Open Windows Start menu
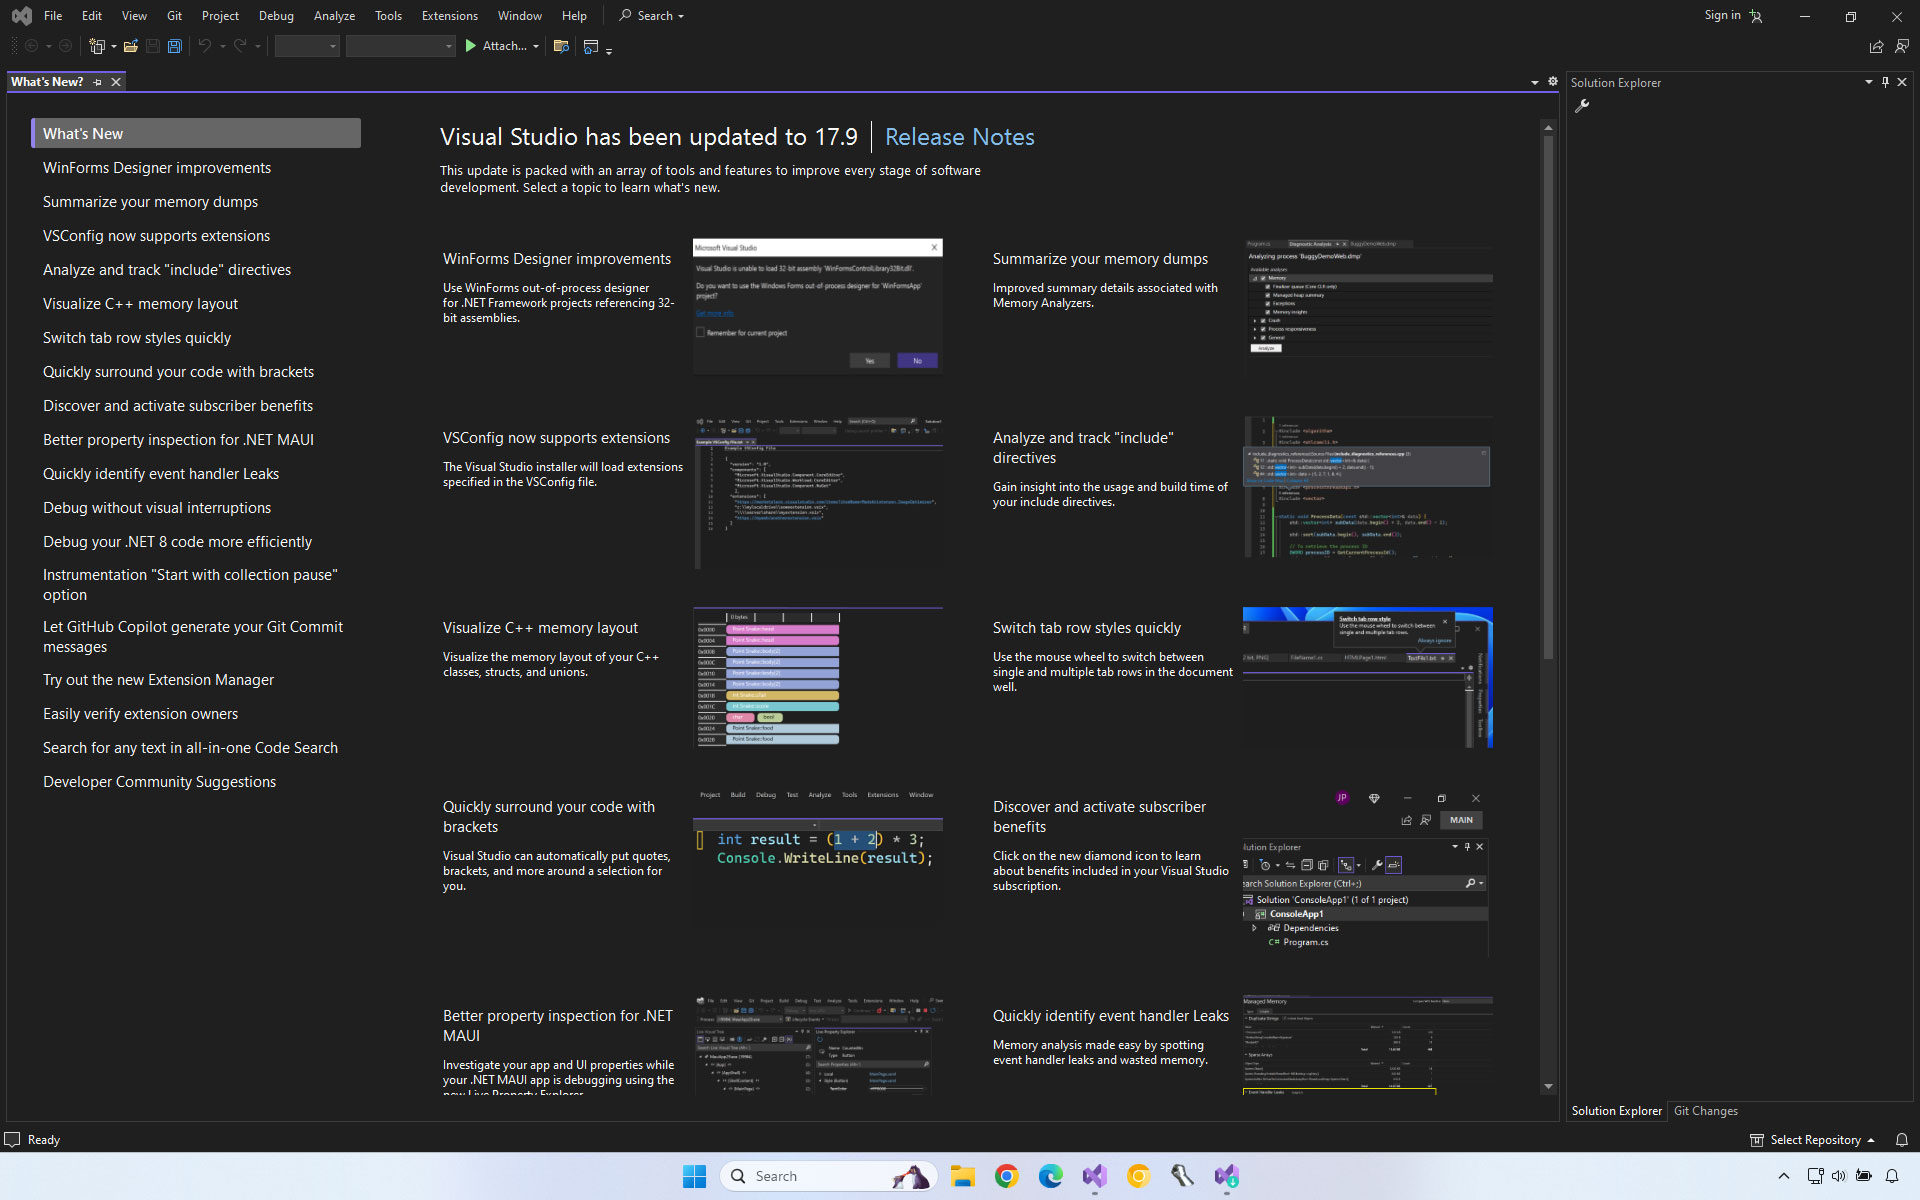1920x1200 pixels. 694,1176
